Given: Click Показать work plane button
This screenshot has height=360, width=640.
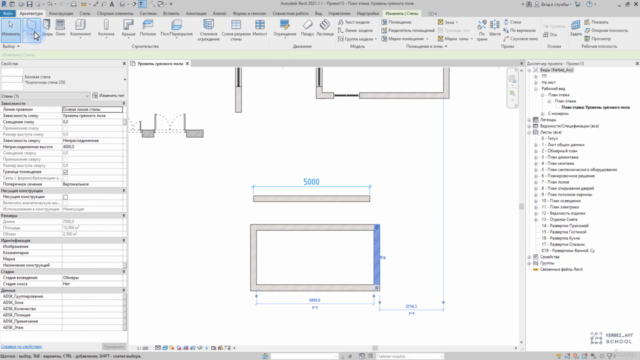Looking at the screenshot, I should [596, 22].
